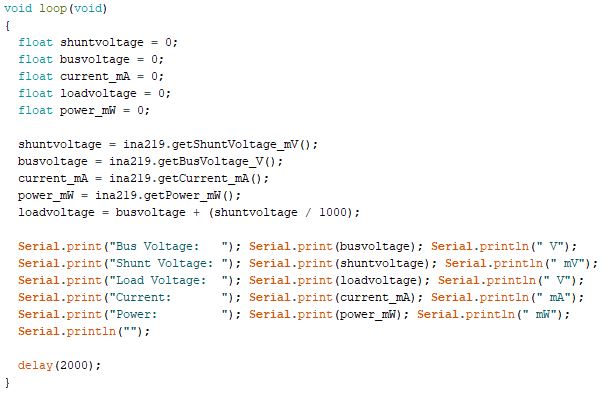
Task: Click the 'loop' function name
Action: point(53,9)
